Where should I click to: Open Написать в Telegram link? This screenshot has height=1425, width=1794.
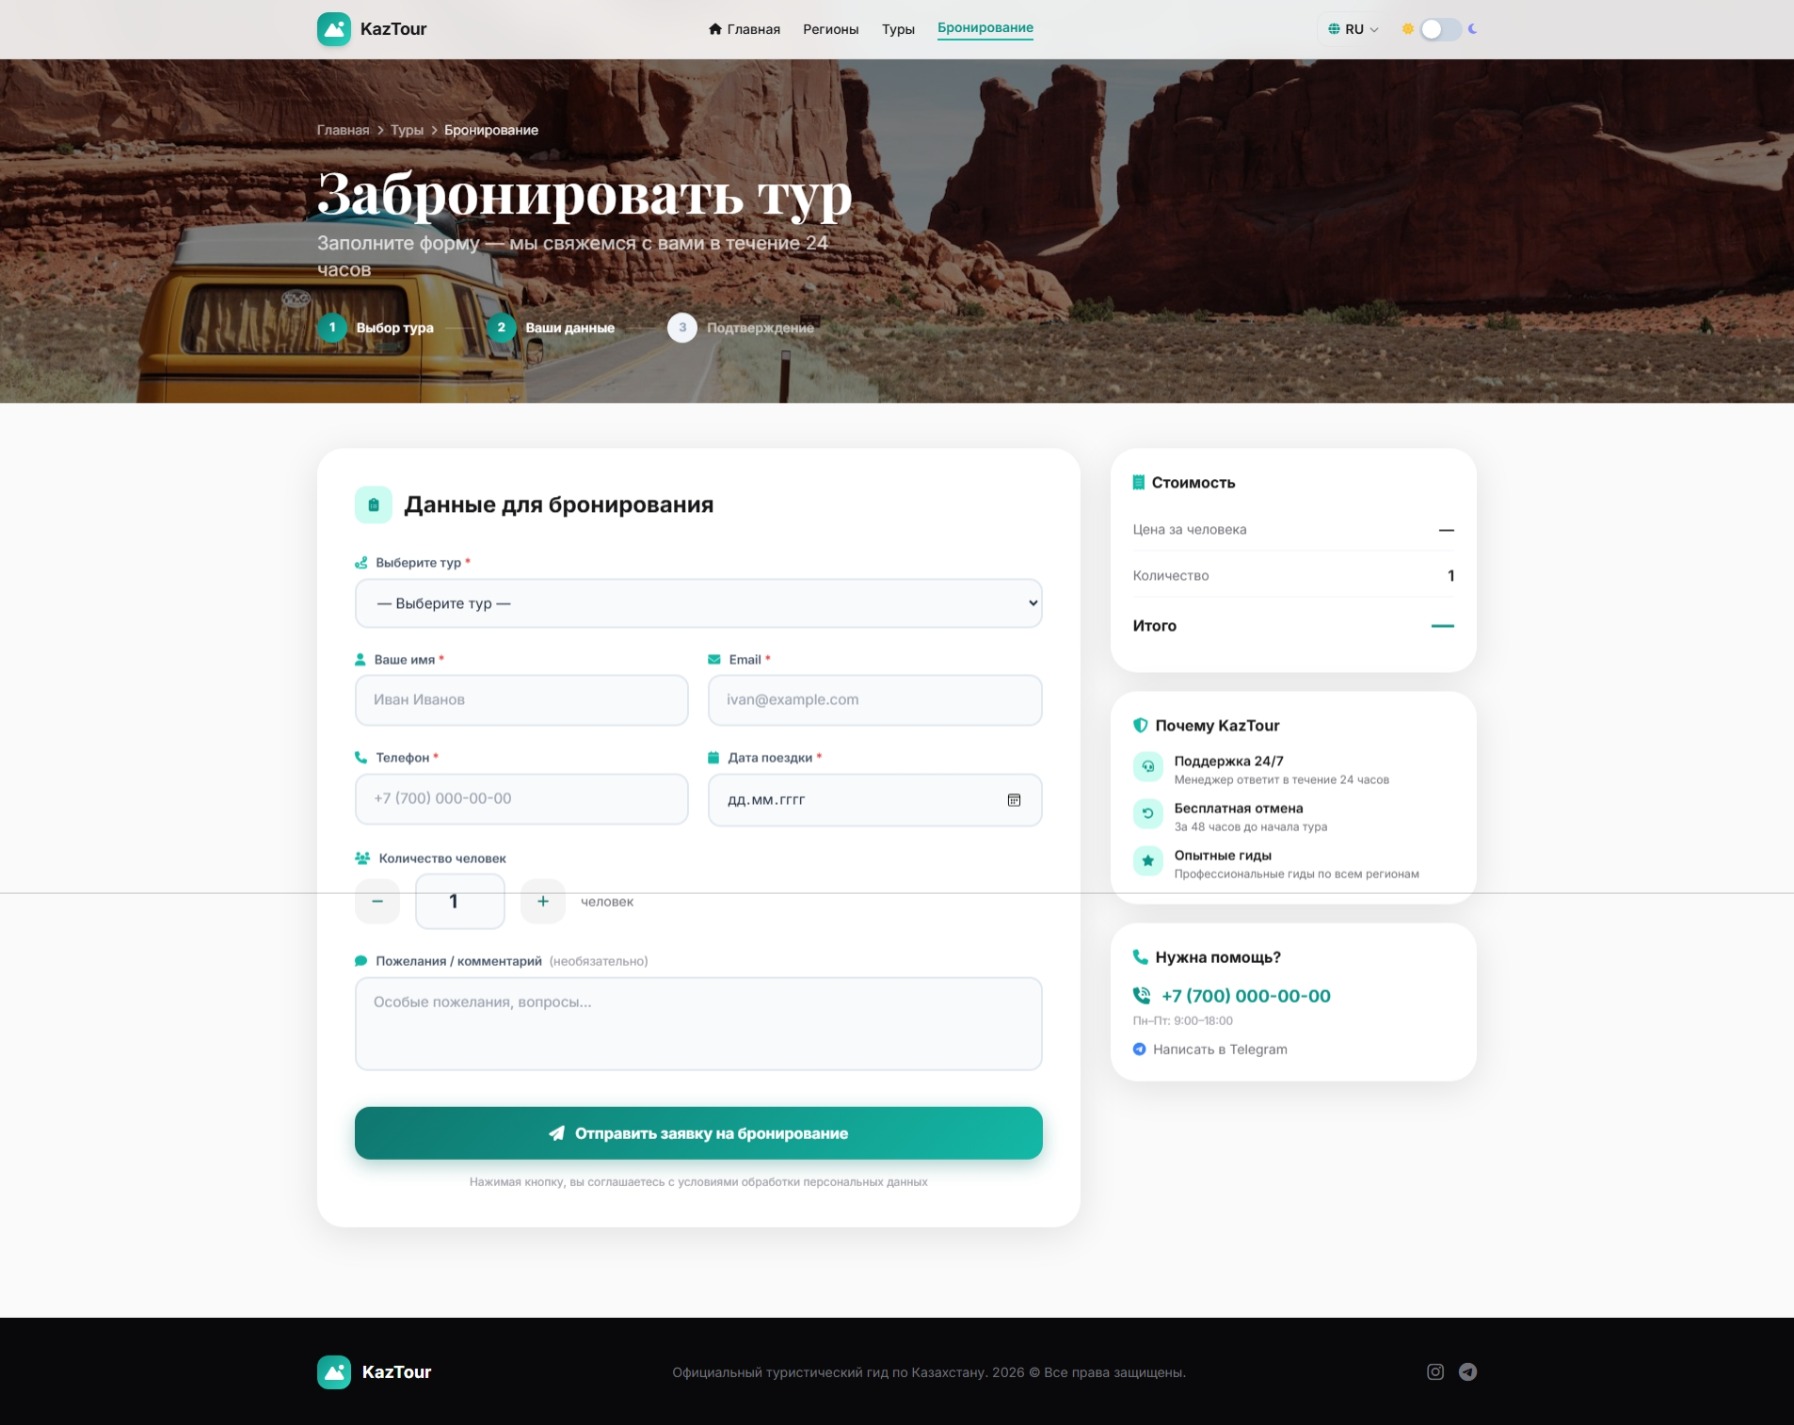[1220, 1049]
